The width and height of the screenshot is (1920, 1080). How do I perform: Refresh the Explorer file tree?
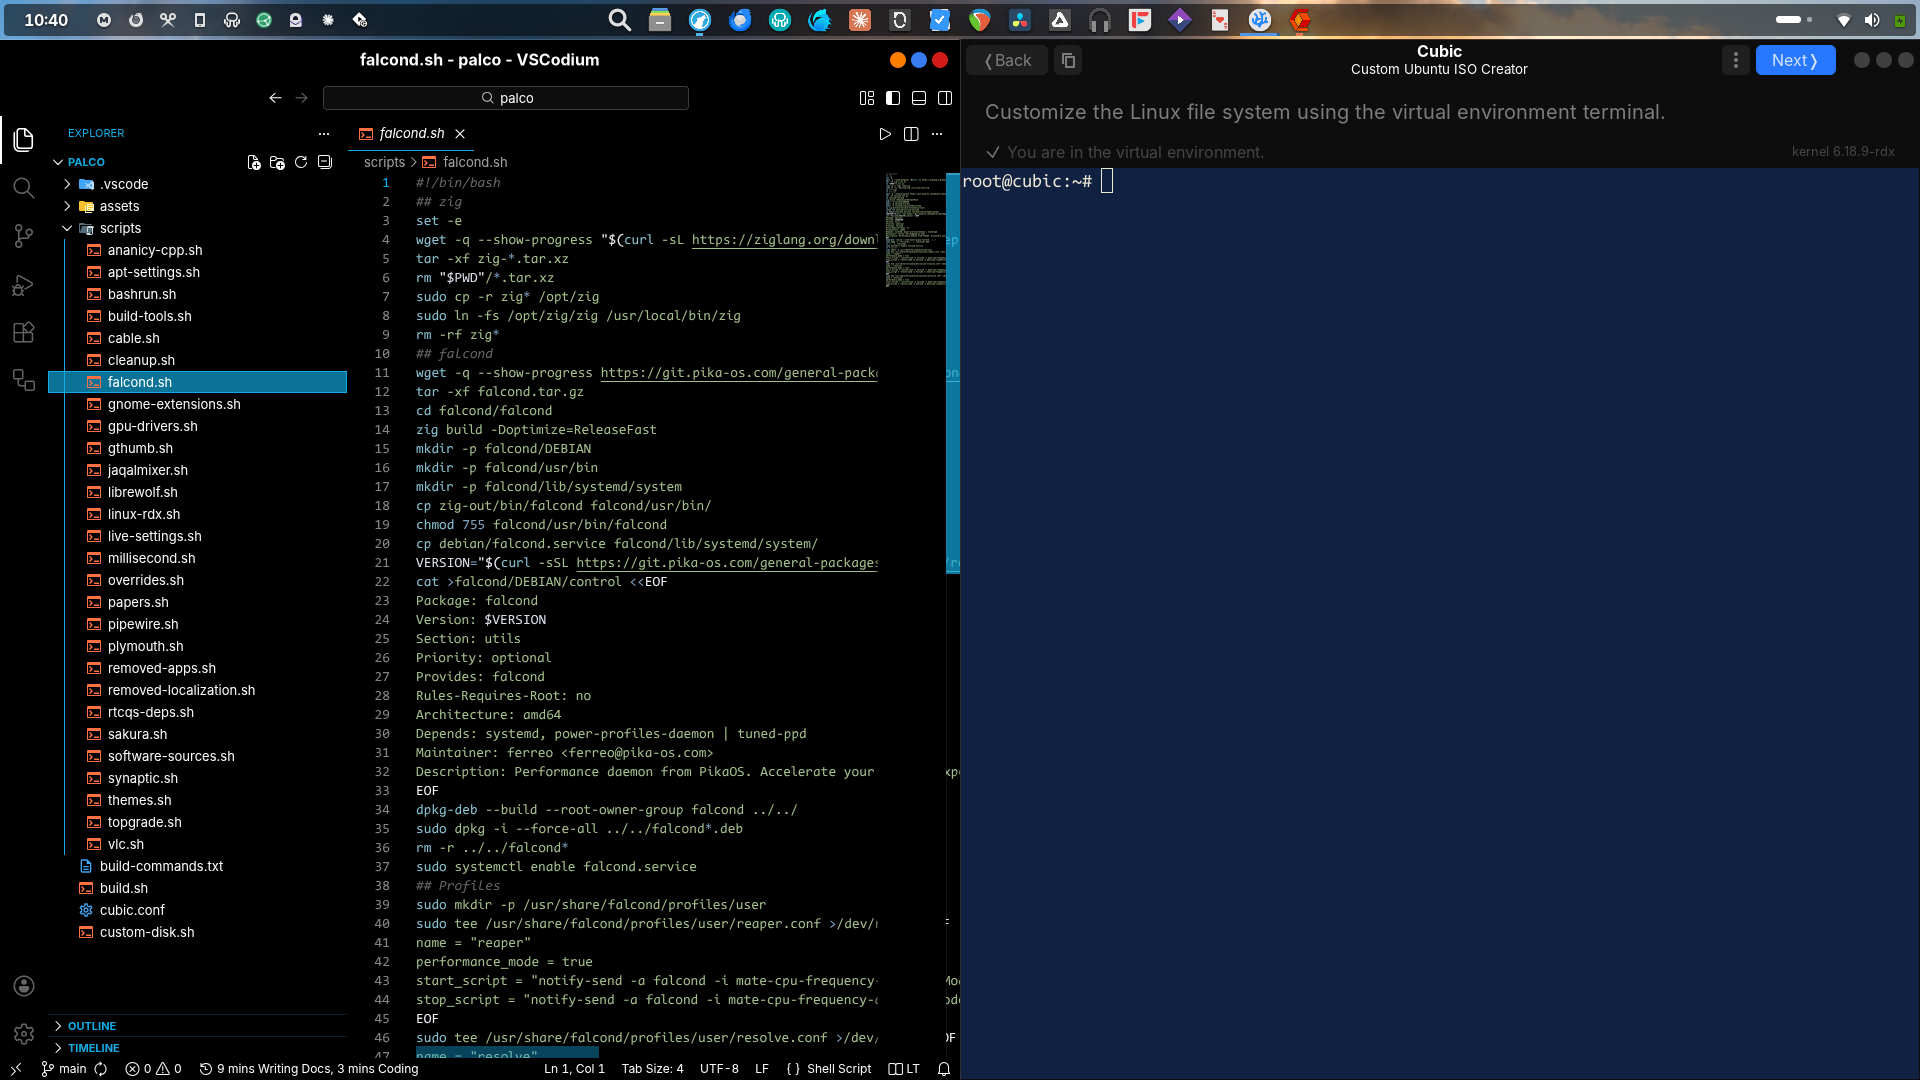(301, 162)
